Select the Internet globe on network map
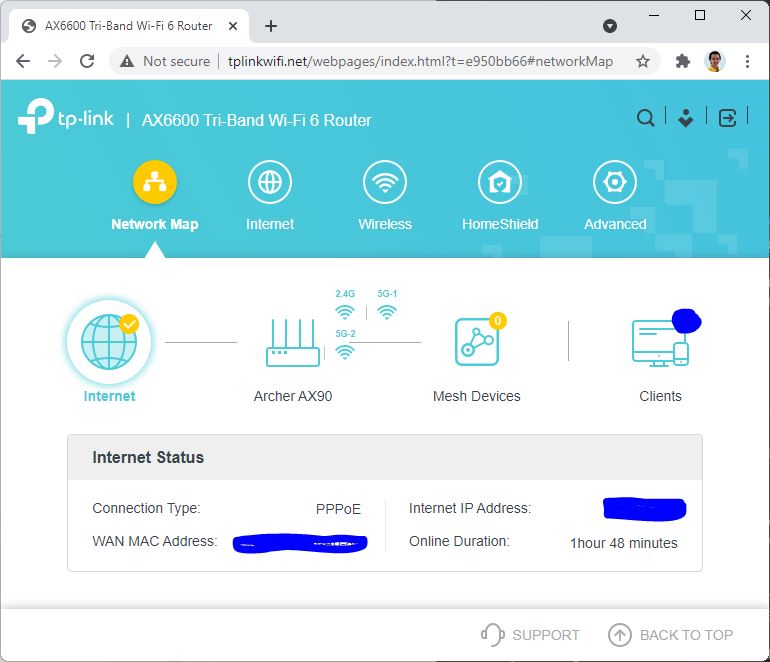This screenshot has width=770, height=662. [109, 342]
